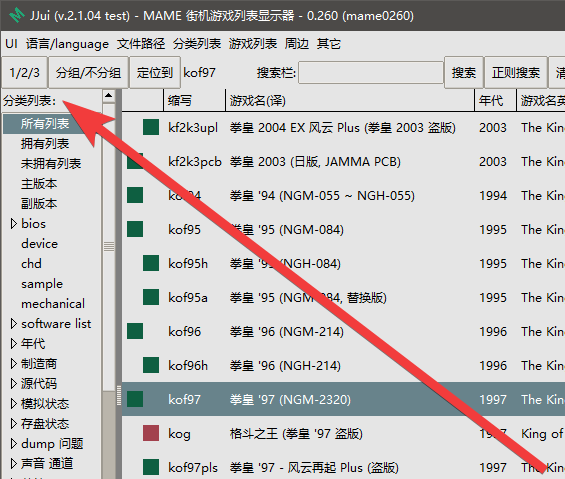The width and height of the screenshot is (565, 479).
Task: Click the 定位到 button
Action: click(x=155, y=73)
